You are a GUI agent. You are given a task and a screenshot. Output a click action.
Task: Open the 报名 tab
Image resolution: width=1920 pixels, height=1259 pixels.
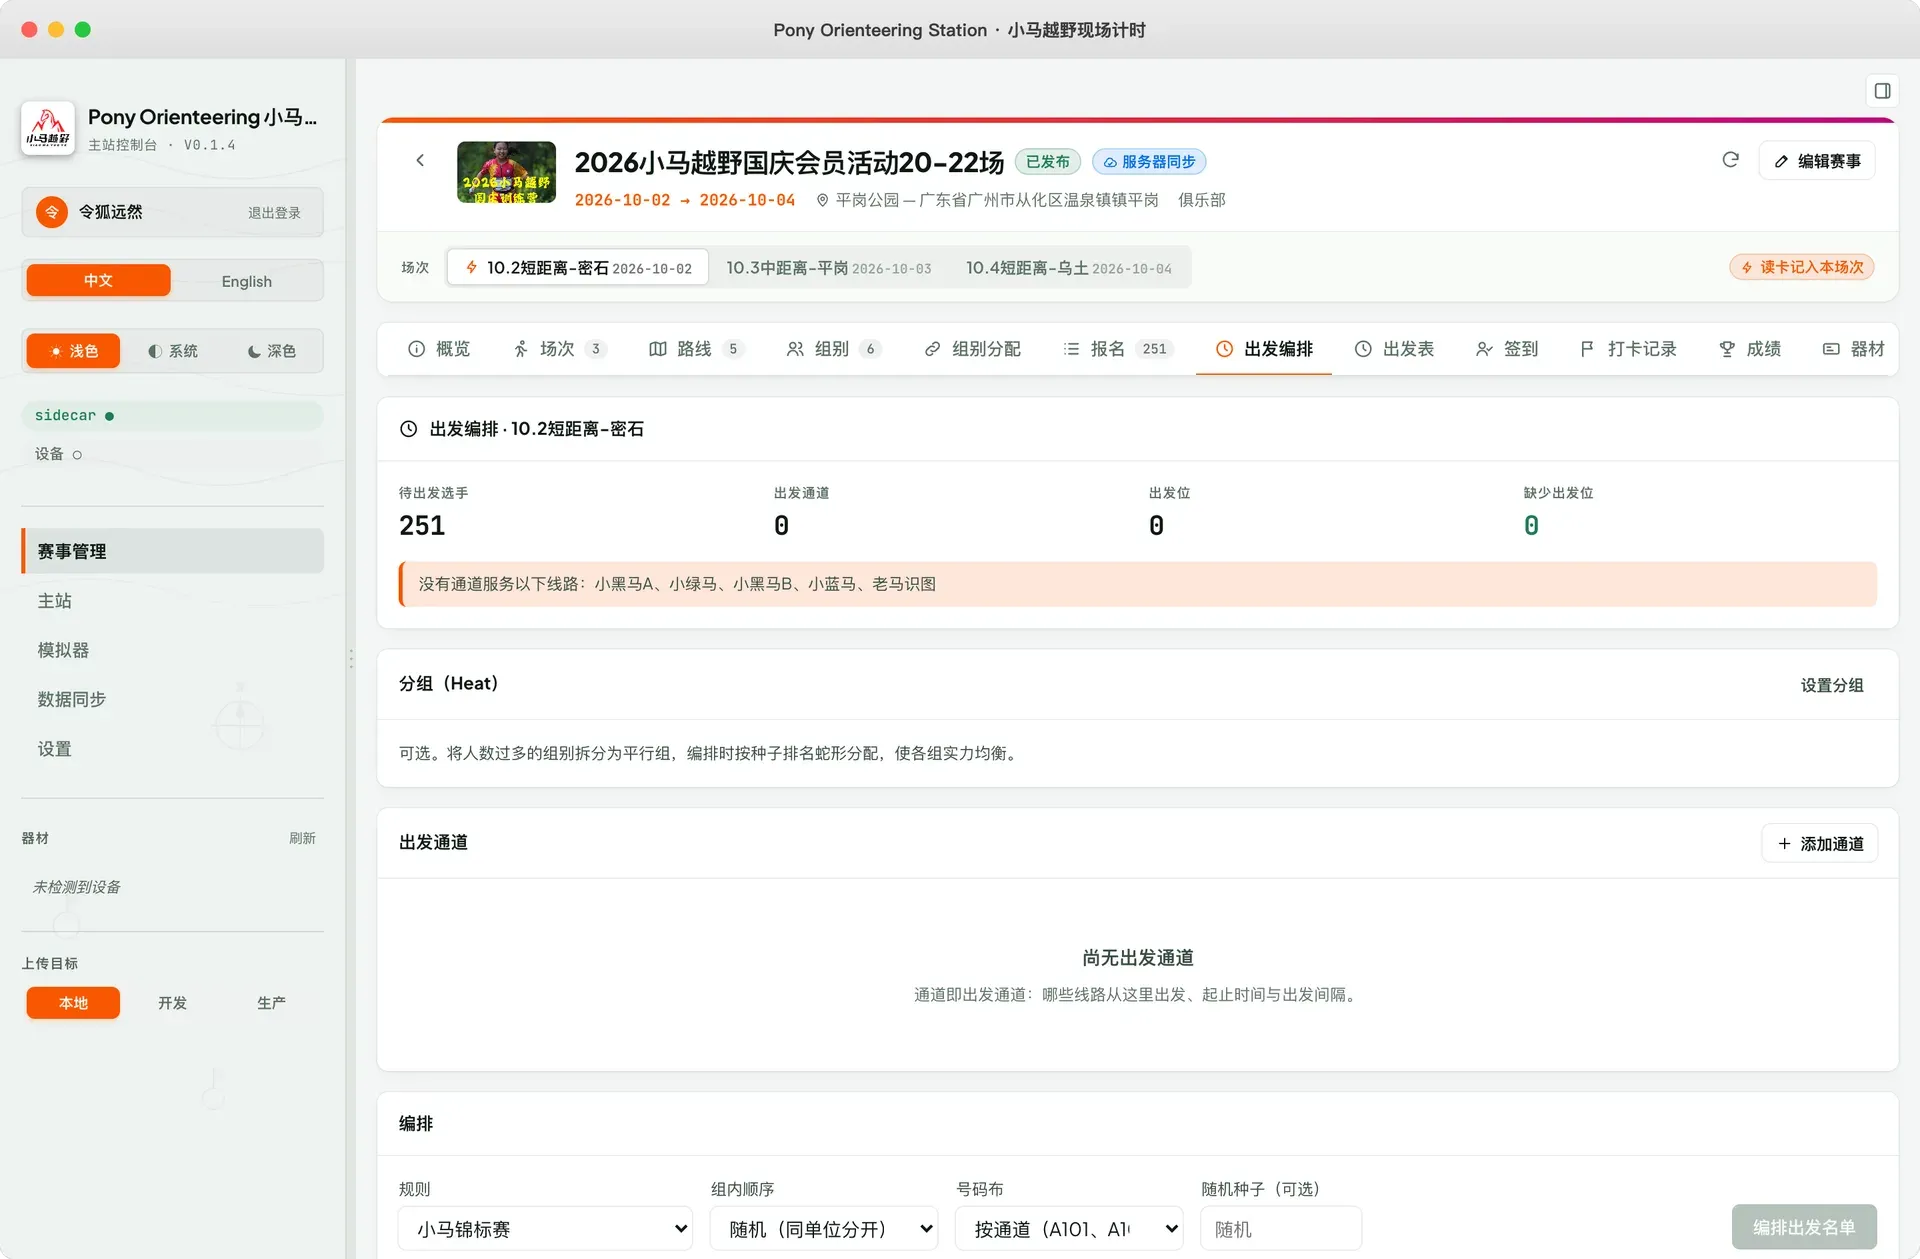click(x=1118, y=349)
